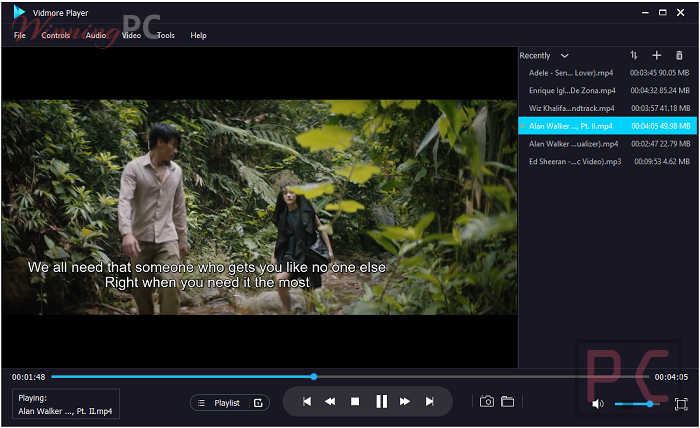The width and height of the screenshot is (700, 428).
Task: Pause the video
Action: (381, 402)
